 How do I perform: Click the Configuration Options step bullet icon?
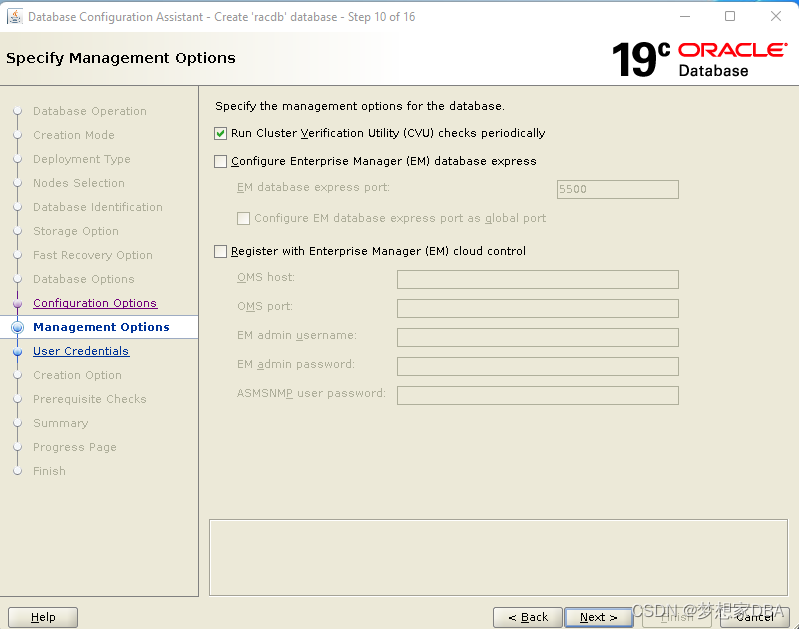[17, 303]
